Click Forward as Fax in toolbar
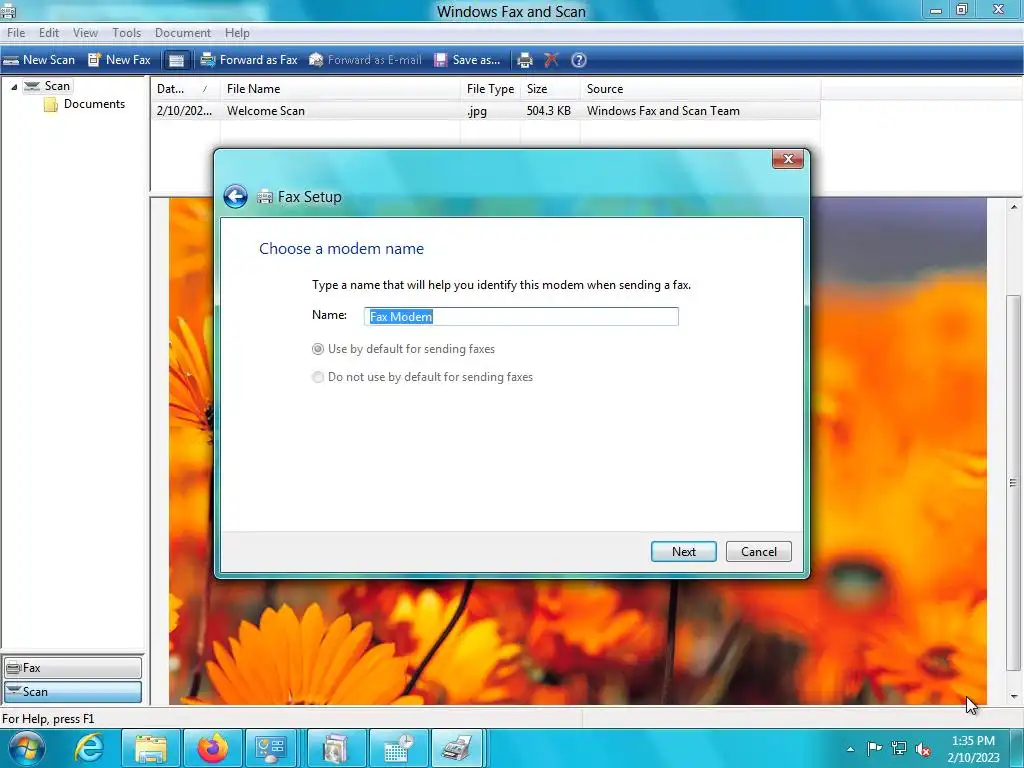Viewport: 1024px width, 768px height. click(249, 60)
